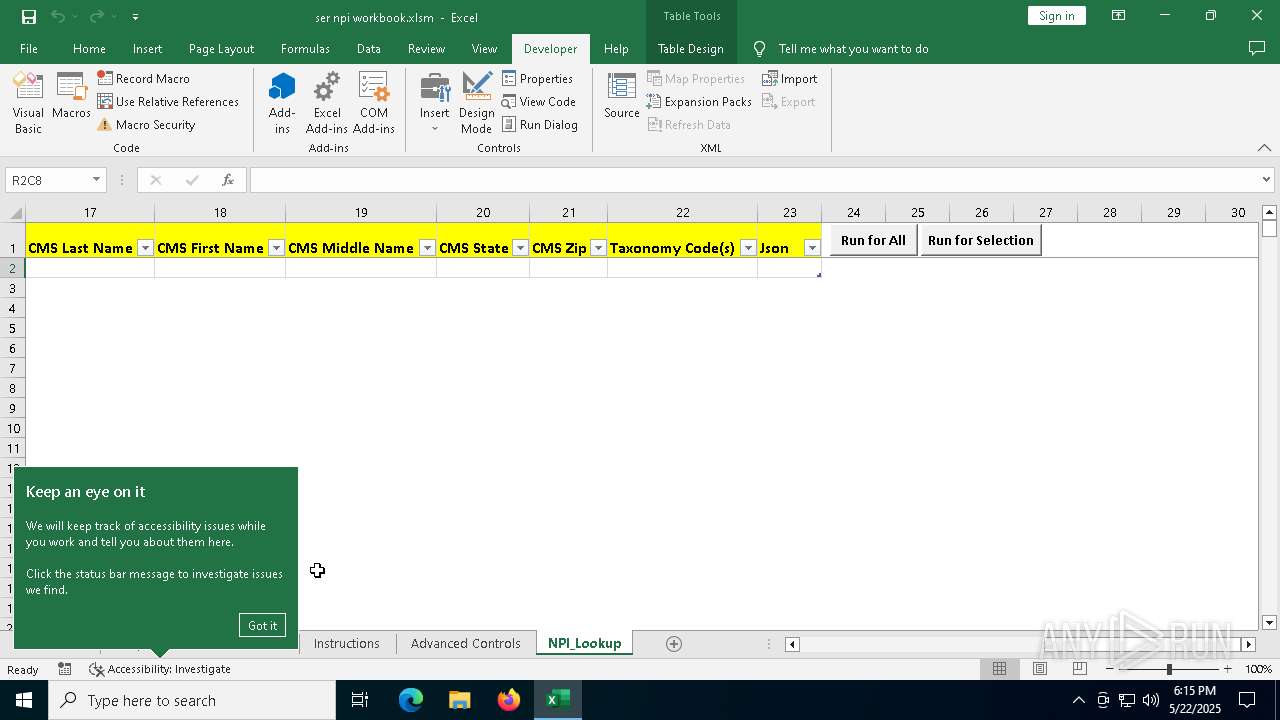
Task: Click the zoom out minus button
Action: click(1109, 669)
